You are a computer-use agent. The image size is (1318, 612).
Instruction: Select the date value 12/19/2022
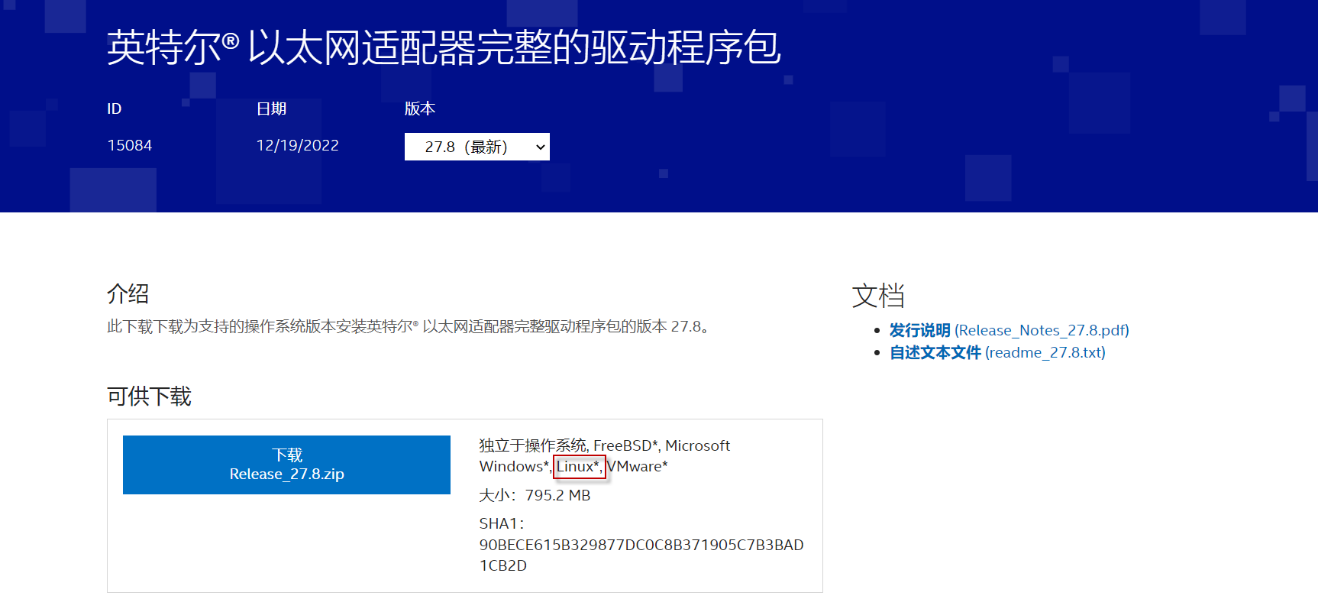click(x=297, y=146)
